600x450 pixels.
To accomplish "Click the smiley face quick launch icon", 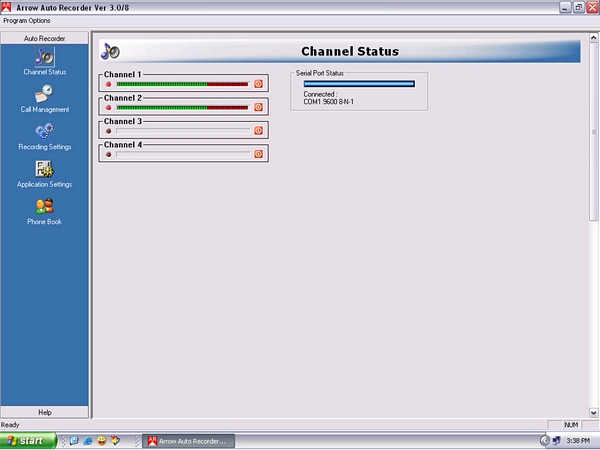I will [101, 441].
